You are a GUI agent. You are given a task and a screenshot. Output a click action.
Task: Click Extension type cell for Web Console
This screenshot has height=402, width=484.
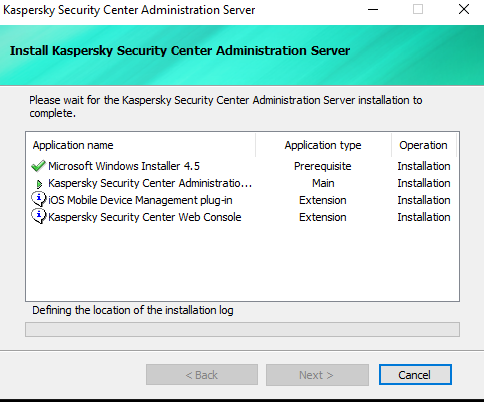[323, 217]
